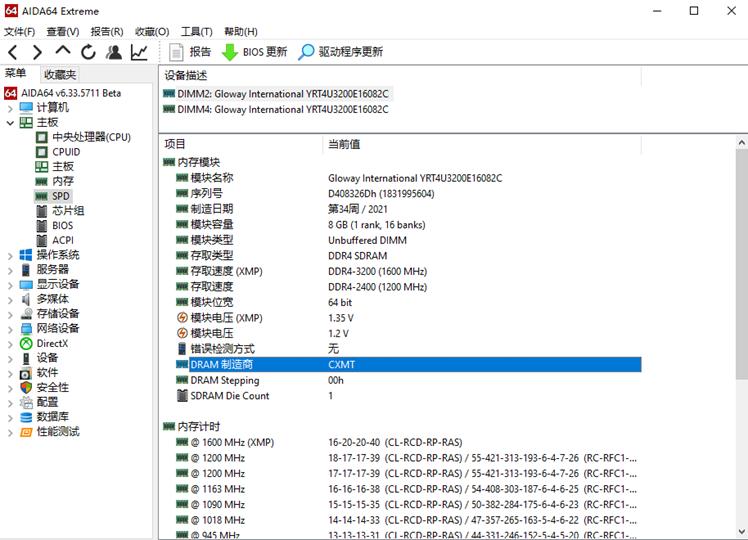Click the 数据库 database icon

[x=26, y=417]
